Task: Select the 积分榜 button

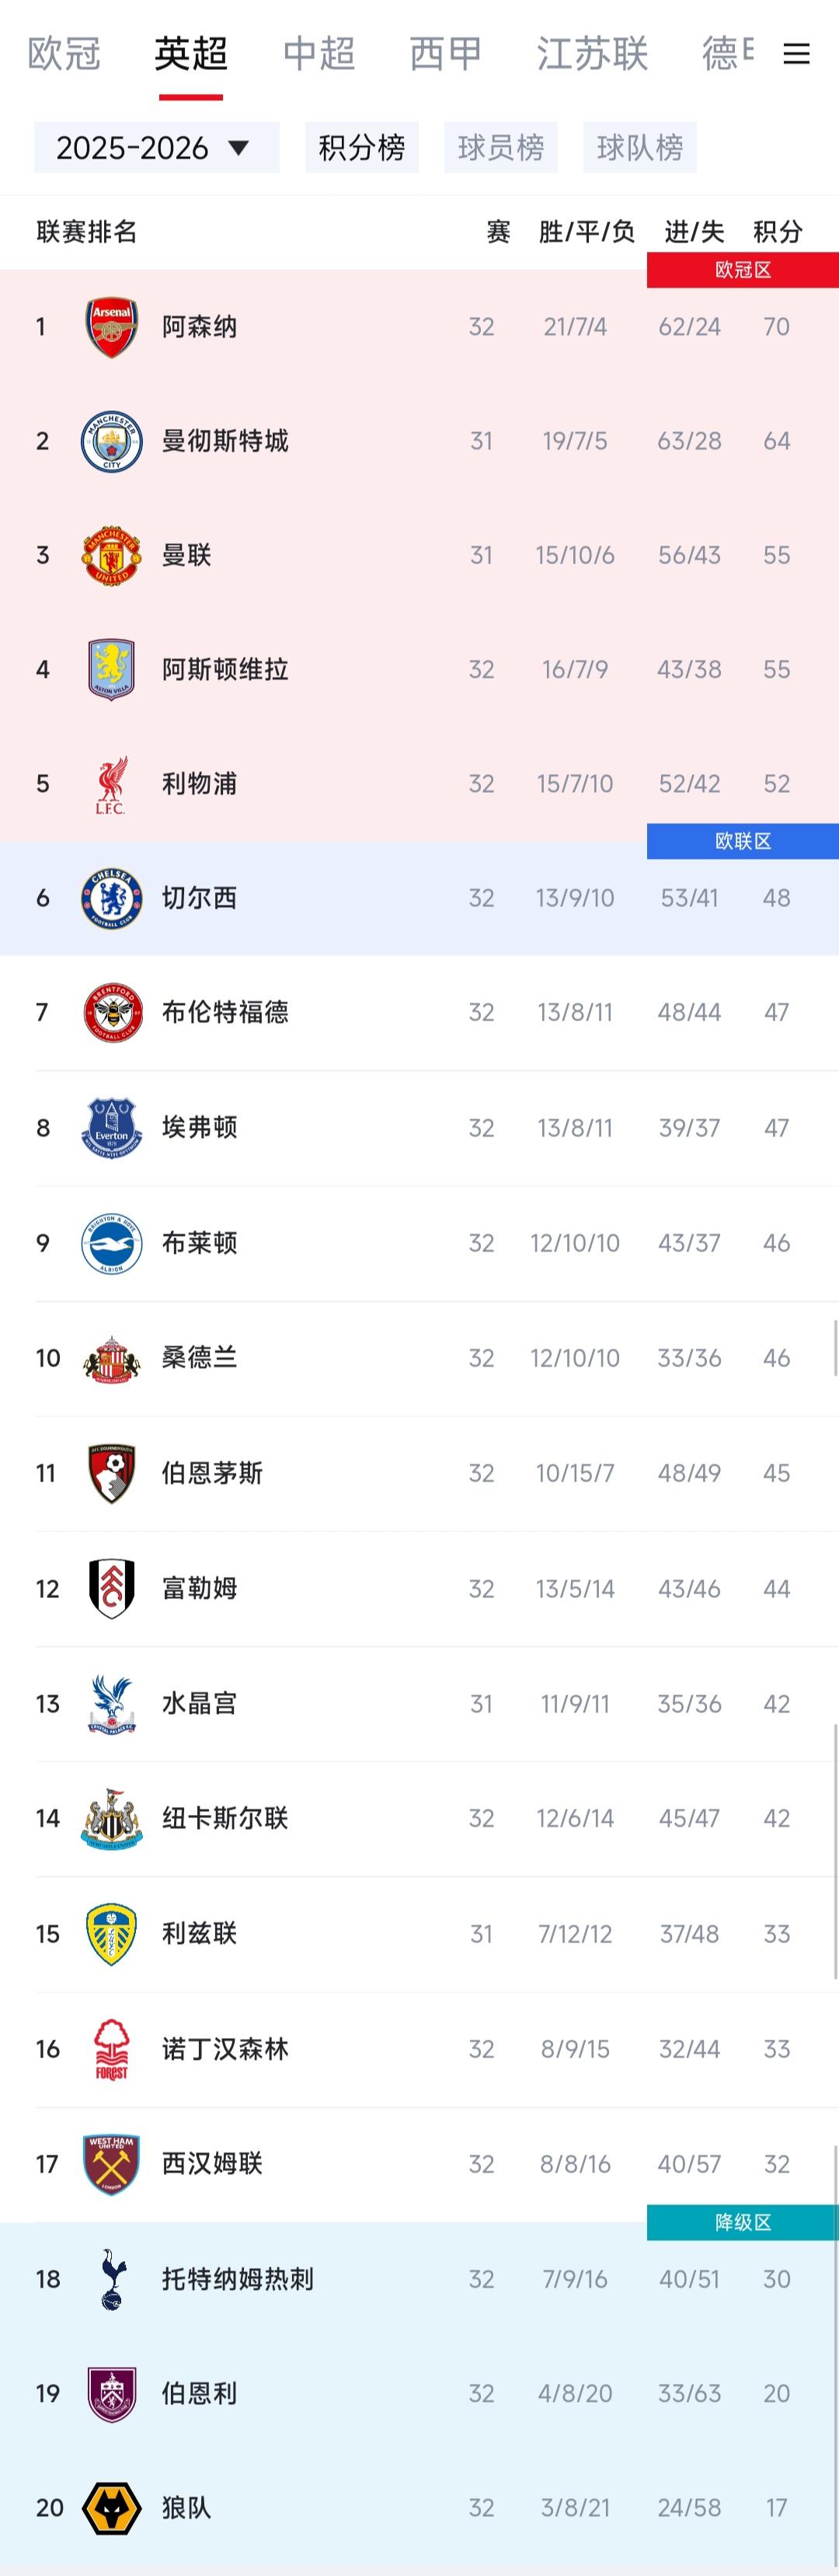Action: tap(363, 148)
